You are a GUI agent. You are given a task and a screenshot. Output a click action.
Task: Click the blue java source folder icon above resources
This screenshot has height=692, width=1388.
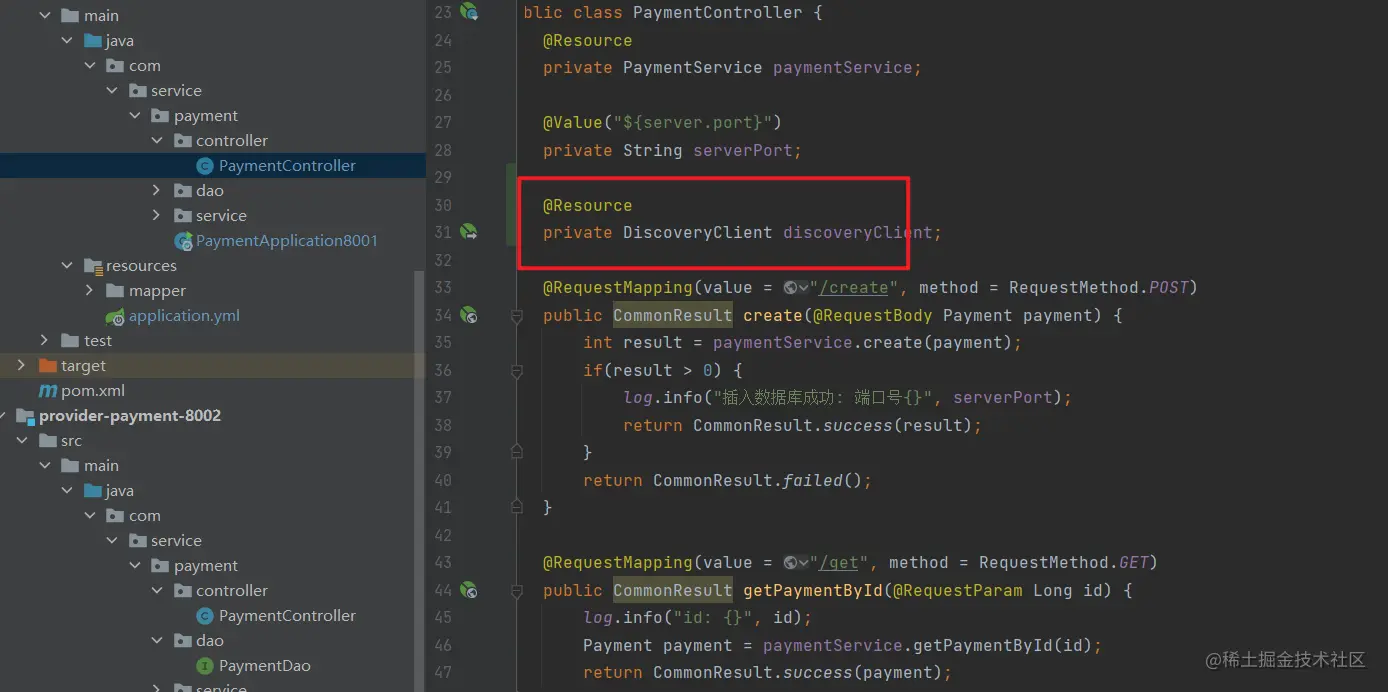pyautogui.click(x=93, y=41)
